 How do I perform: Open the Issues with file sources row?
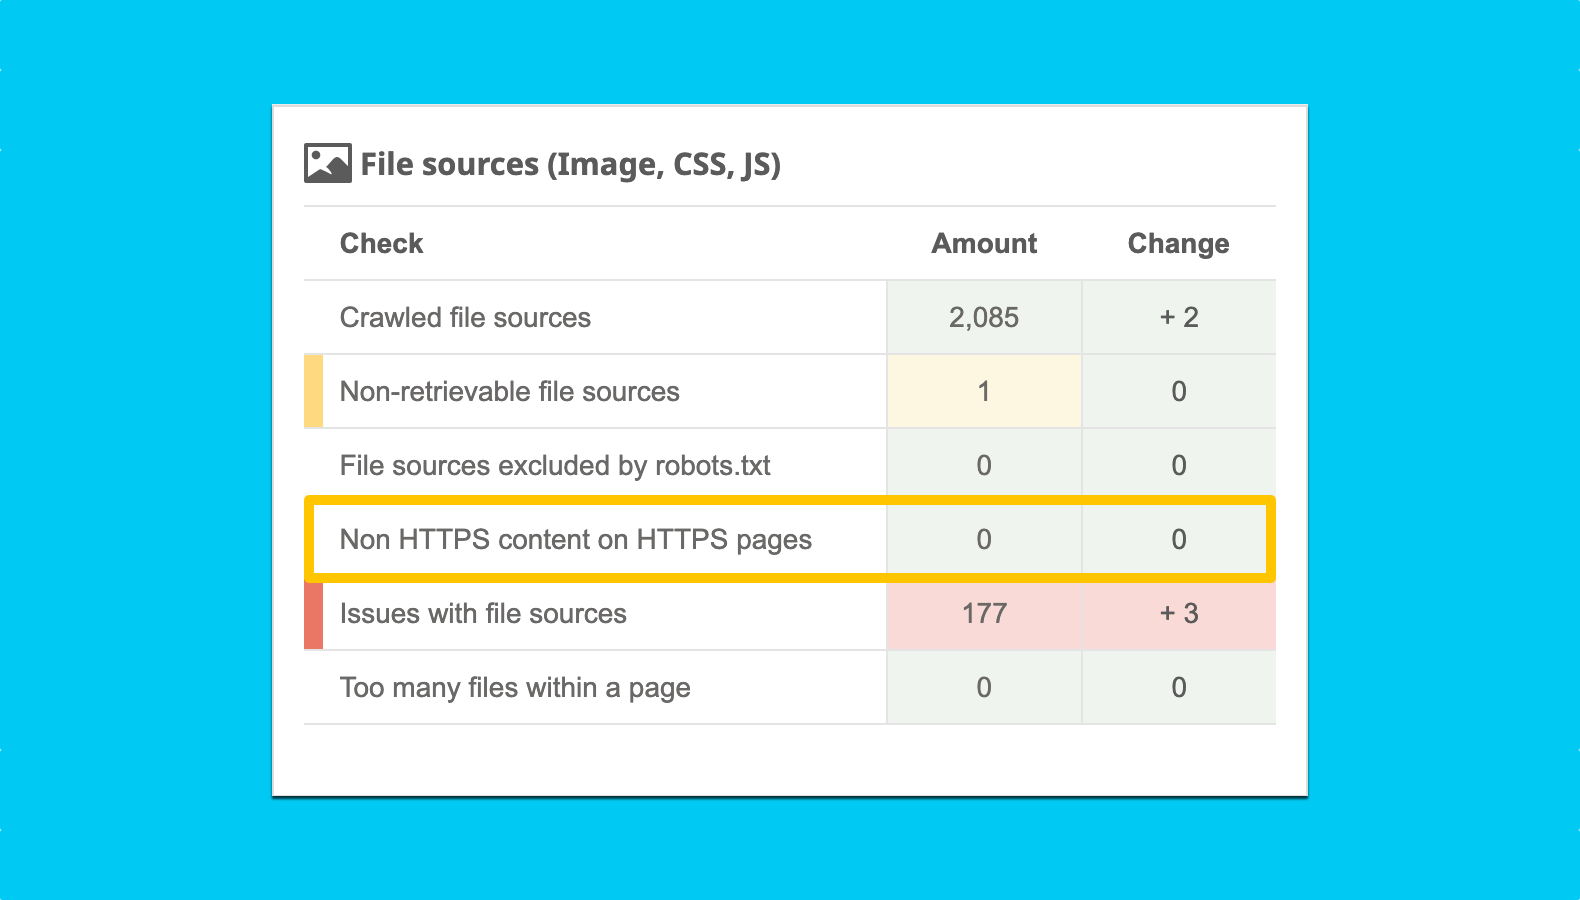click(483, 613)
